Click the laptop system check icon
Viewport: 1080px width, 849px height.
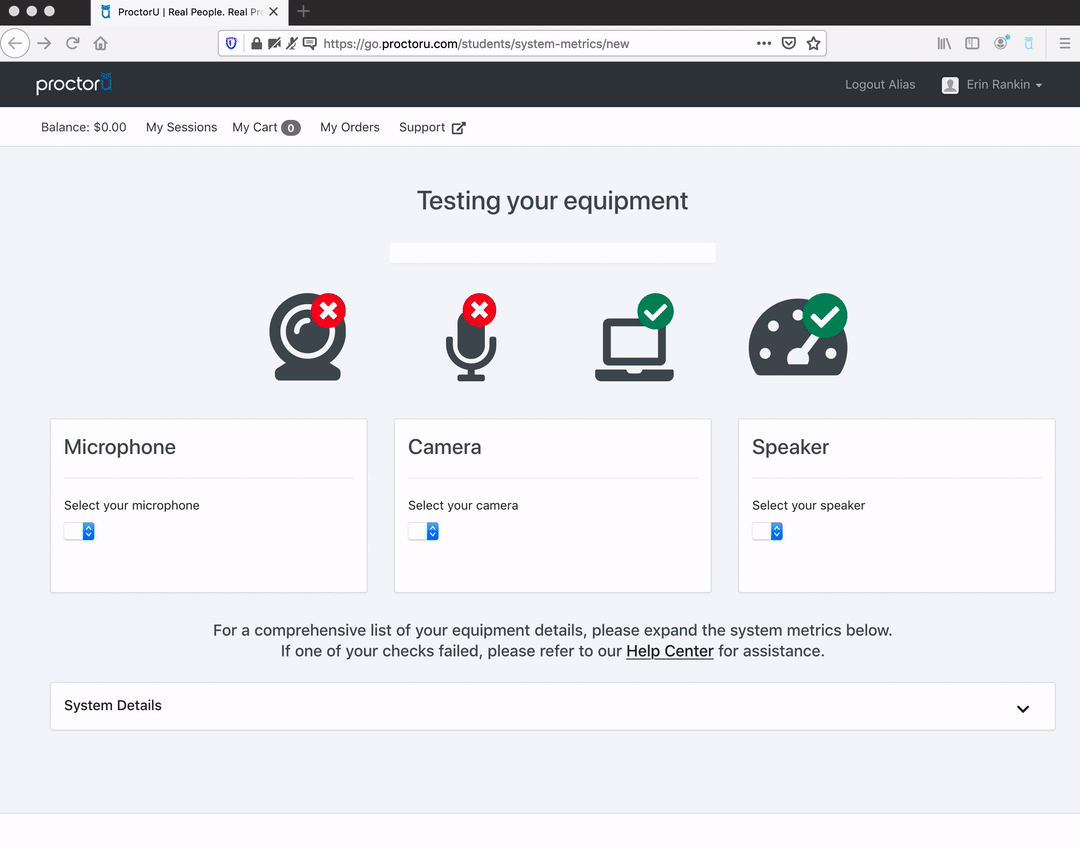(x=634, y=337)
